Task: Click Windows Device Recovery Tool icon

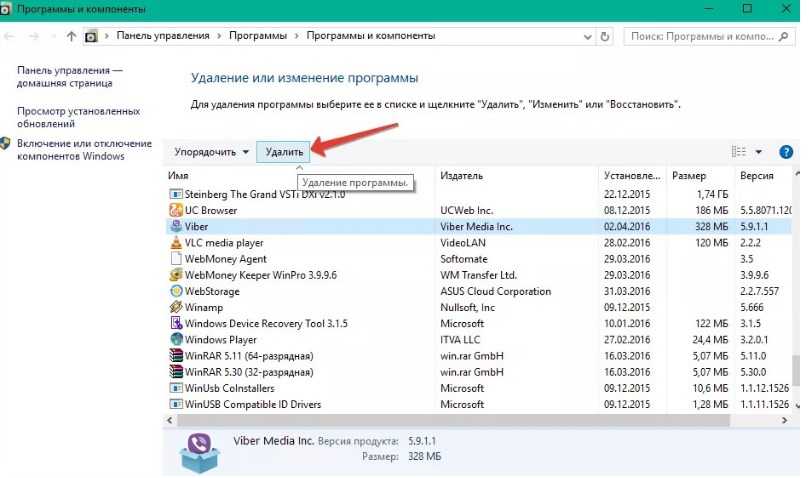Action: click(176, 323)
